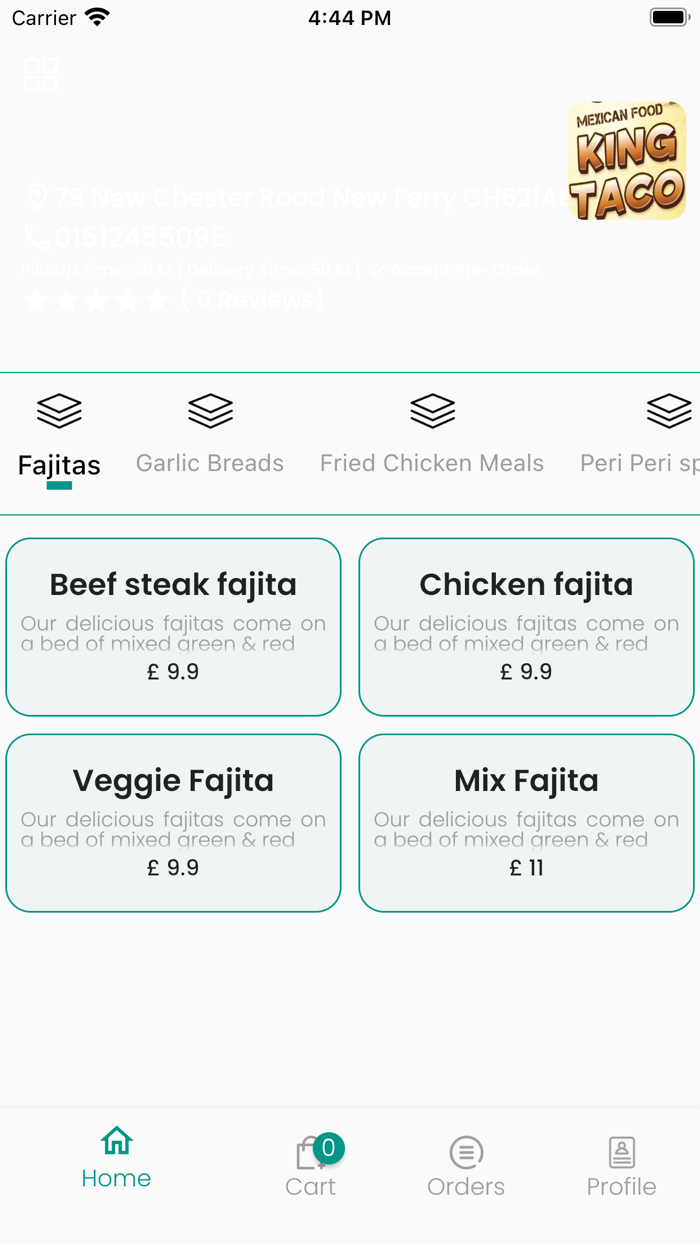Screen dimensions: 700x1244
Task: Select the Fajitas category tab
Action: click(59, 465)
